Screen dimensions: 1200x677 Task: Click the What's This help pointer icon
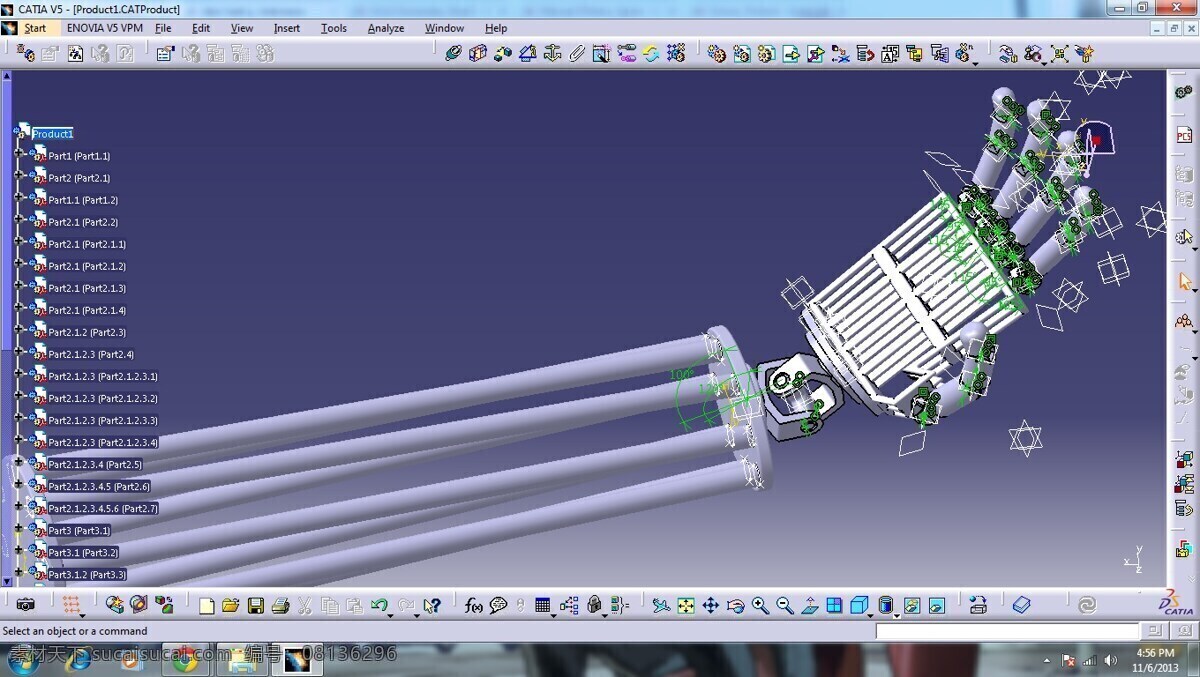[x=432, y=605]
